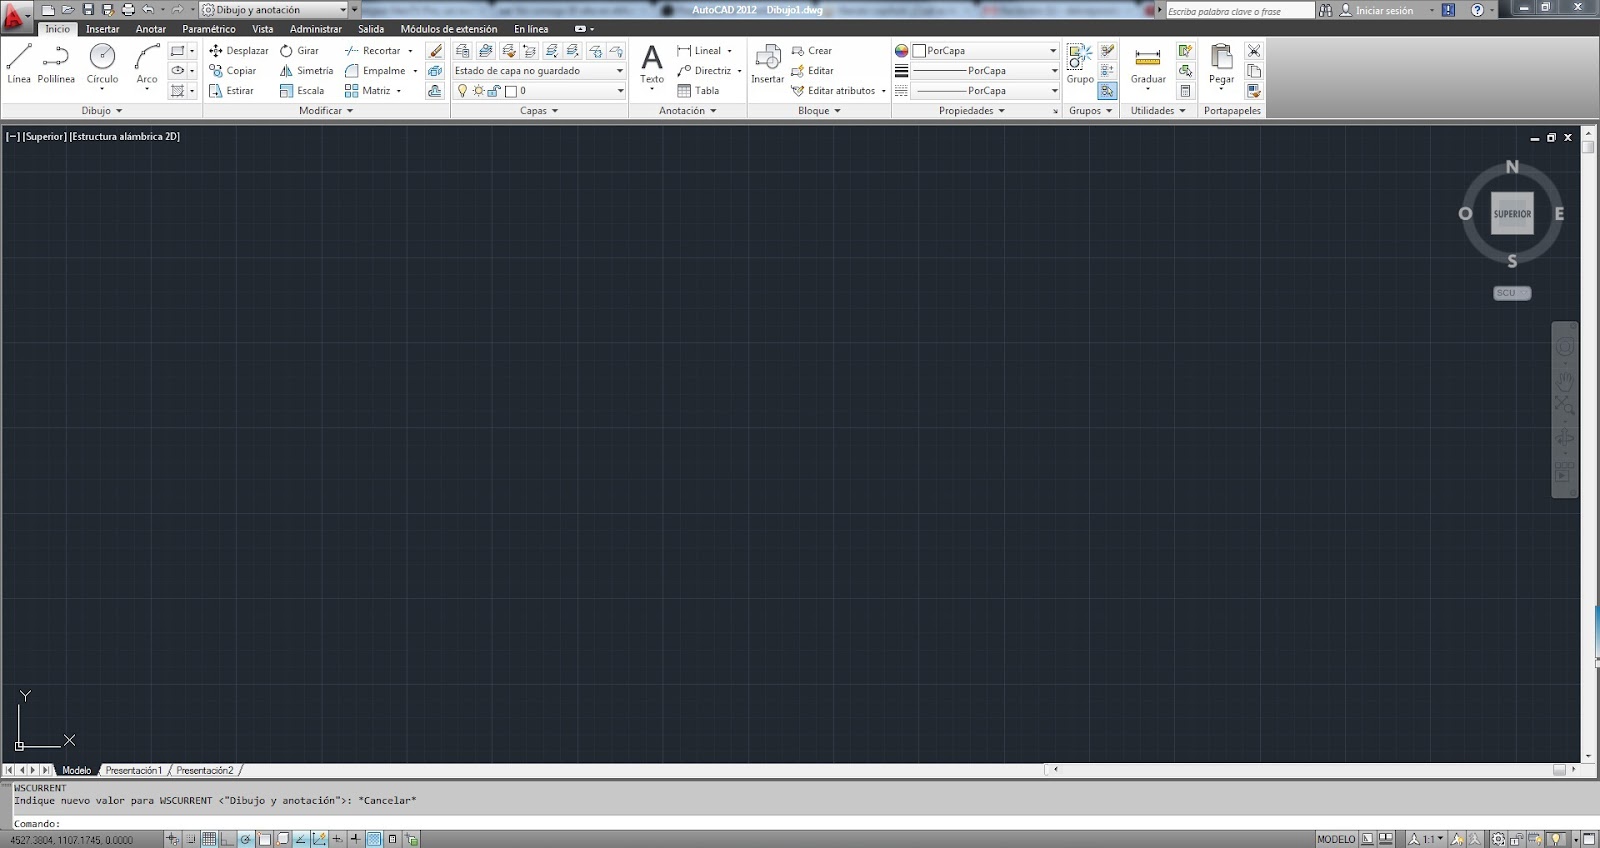Toggle the MODELO space button in status bar
The image size is (1600, 848).
pyautogui.click(x=1335, y=839)
